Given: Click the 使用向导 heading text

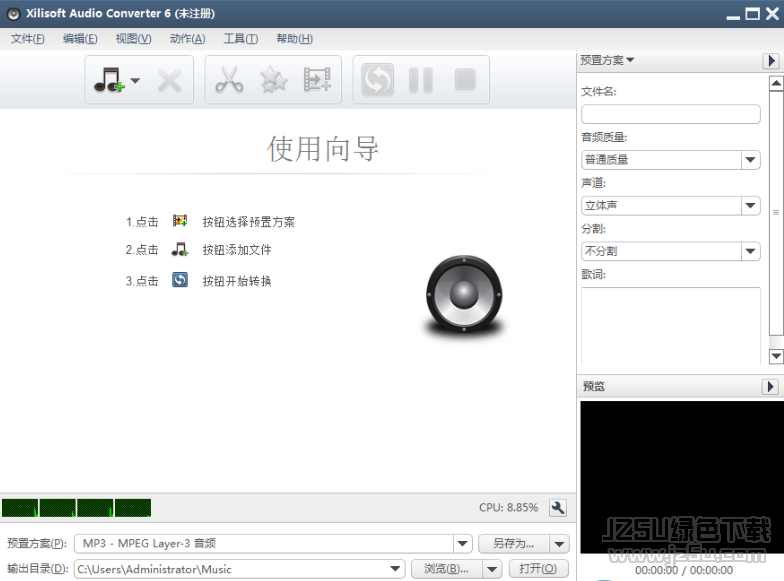Looking at the screenshot, I should point(323,149).
